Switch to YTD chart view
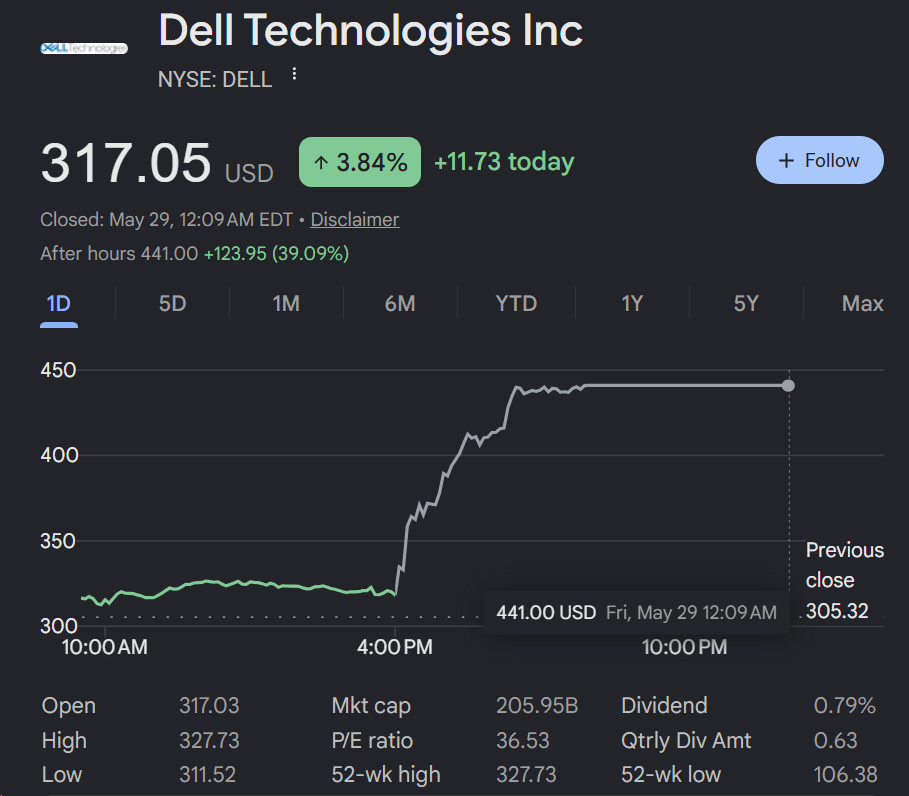 tap(516, 304)
